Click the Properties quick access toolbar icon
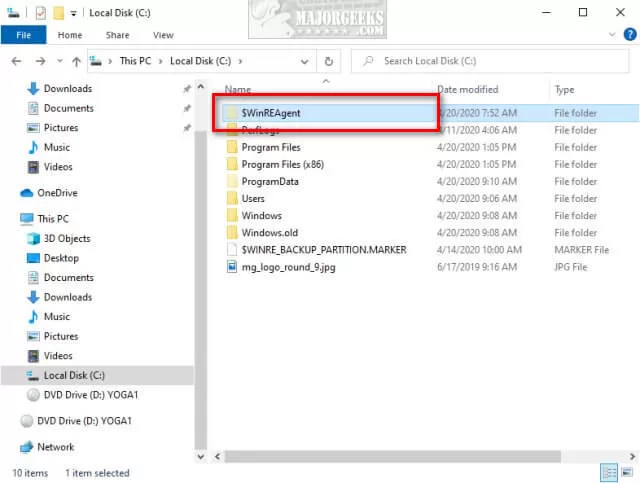The width and height of the screenshot is (640, 483). tap(40, 13)
